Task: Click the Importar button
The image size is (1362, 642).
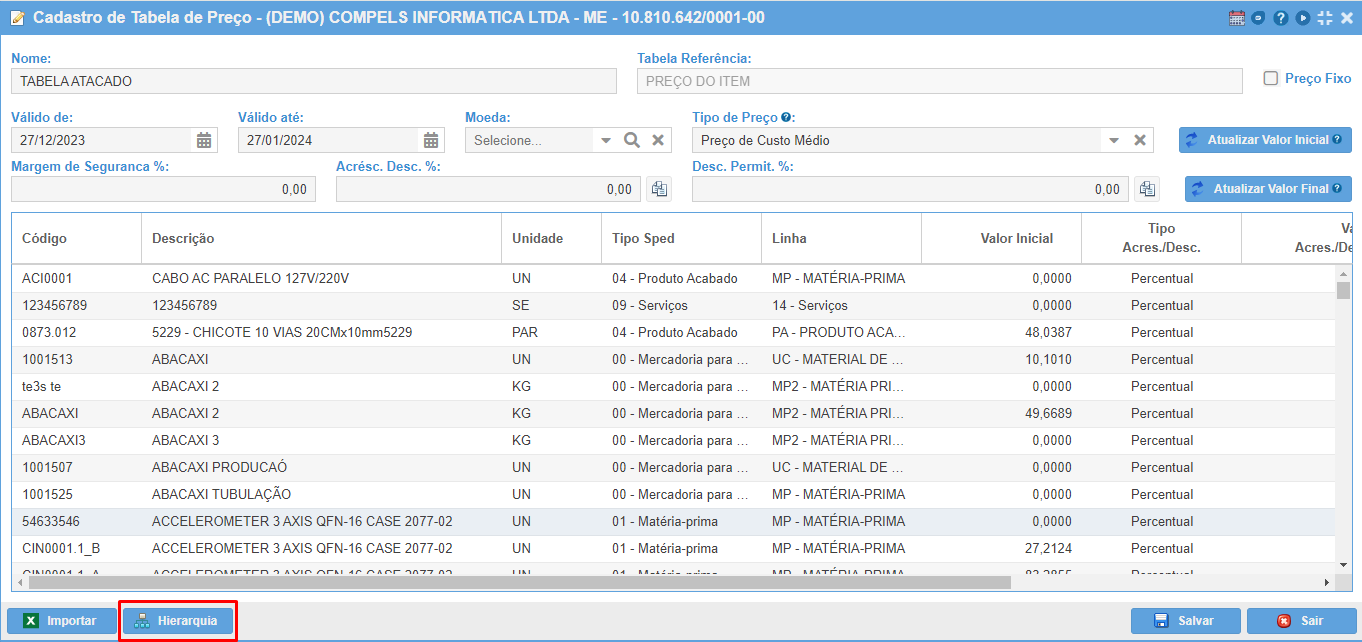Action: pyautogui.click(x=62, y=621)
